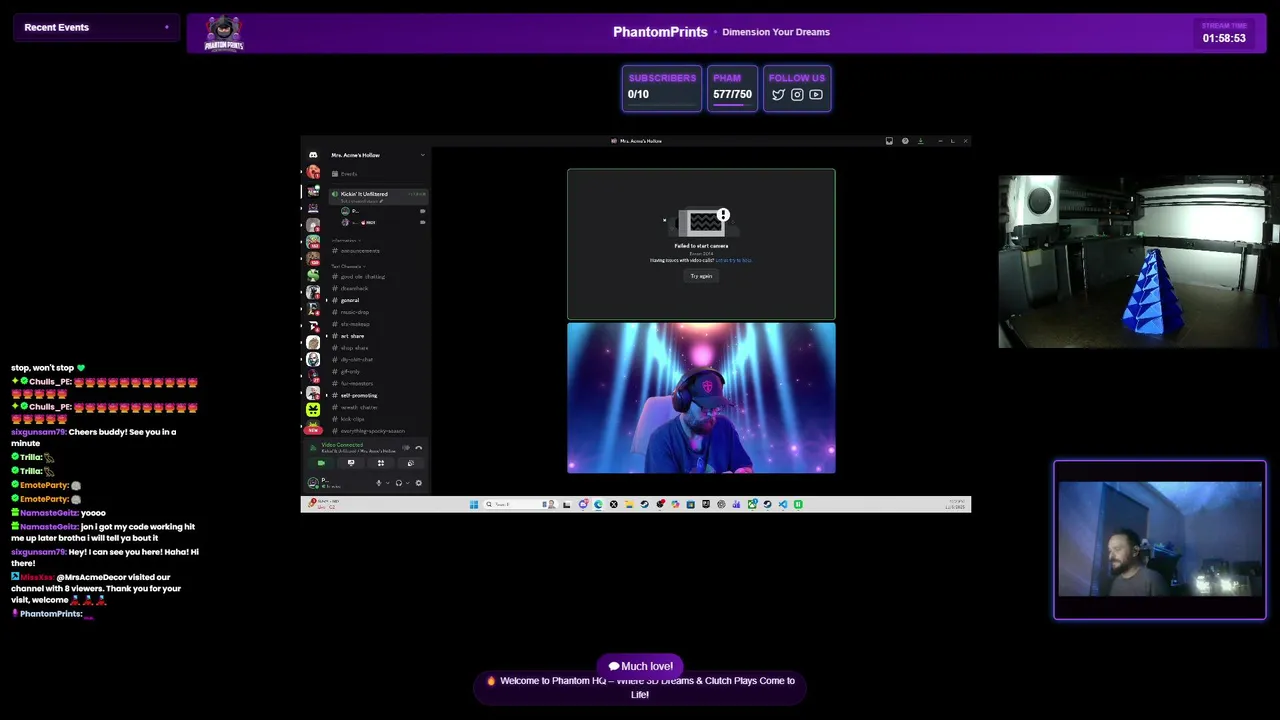Open the gif-only channel
Image resolution: width=1280 pixels, height=720 pixels.
(378, 371)
